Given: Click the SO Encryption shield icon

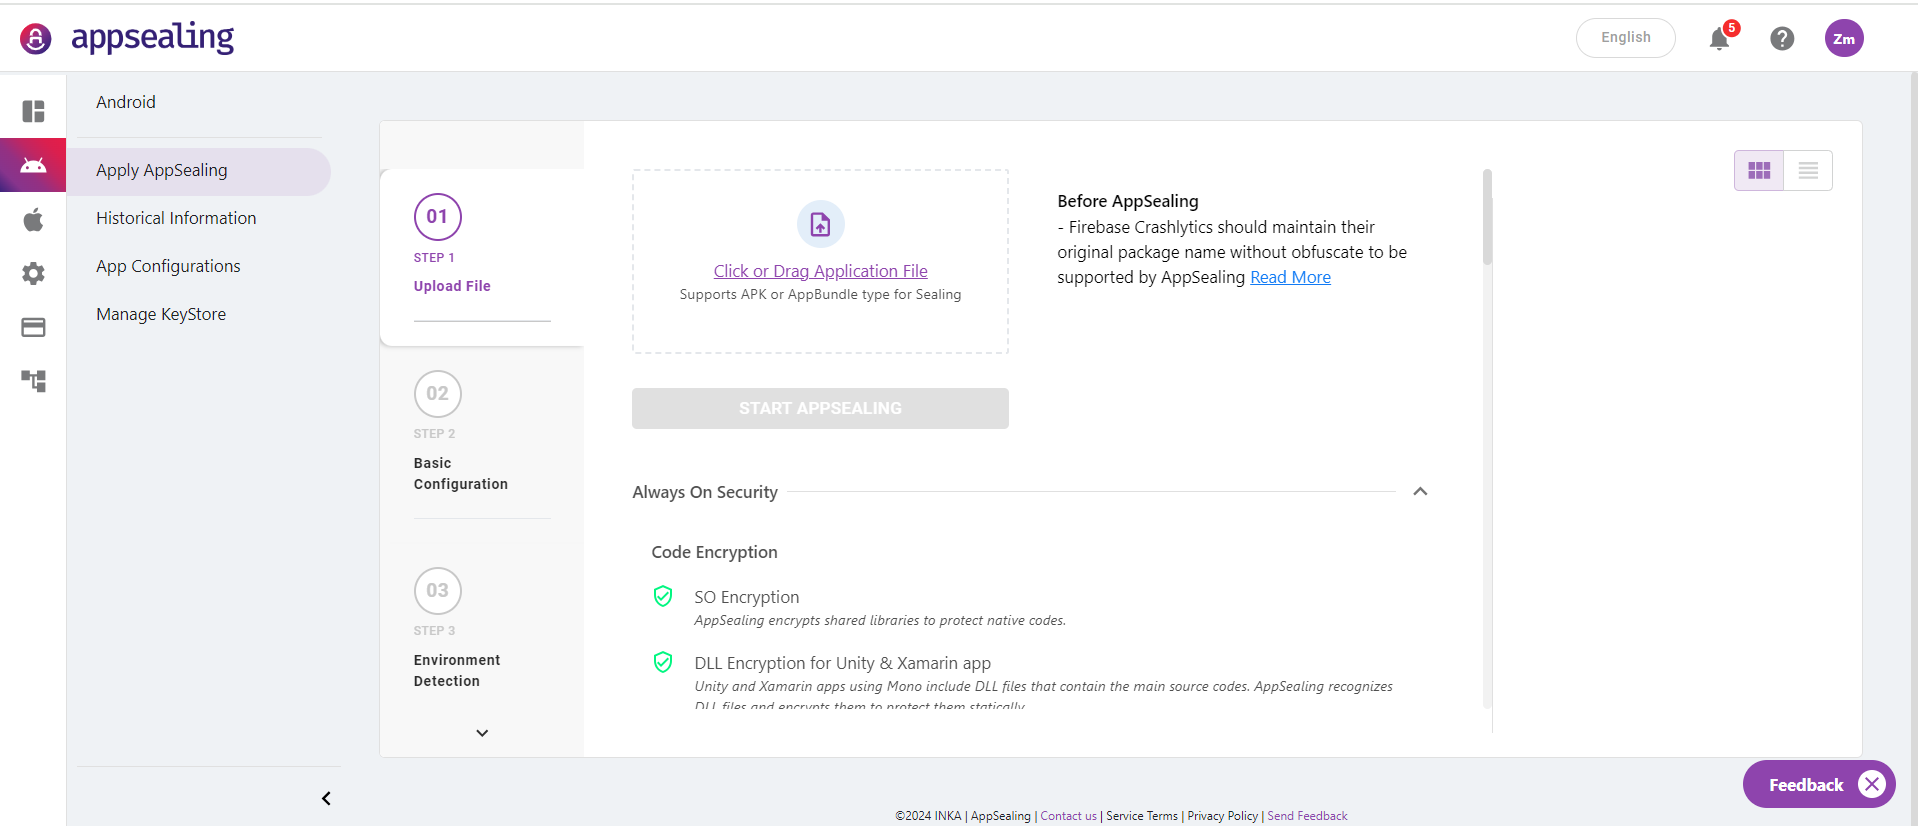Looking at the screenshot, I should coord(663,596).
